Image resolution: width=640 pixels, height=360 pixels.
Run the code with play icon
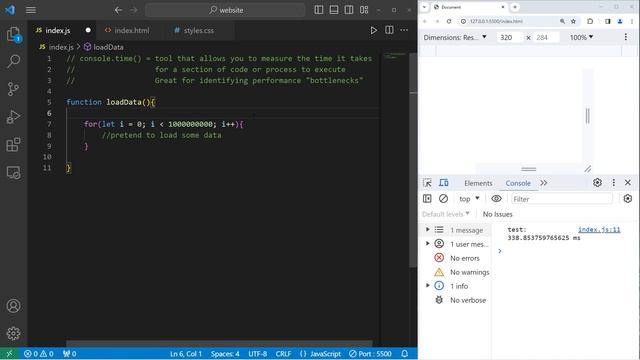373,30
